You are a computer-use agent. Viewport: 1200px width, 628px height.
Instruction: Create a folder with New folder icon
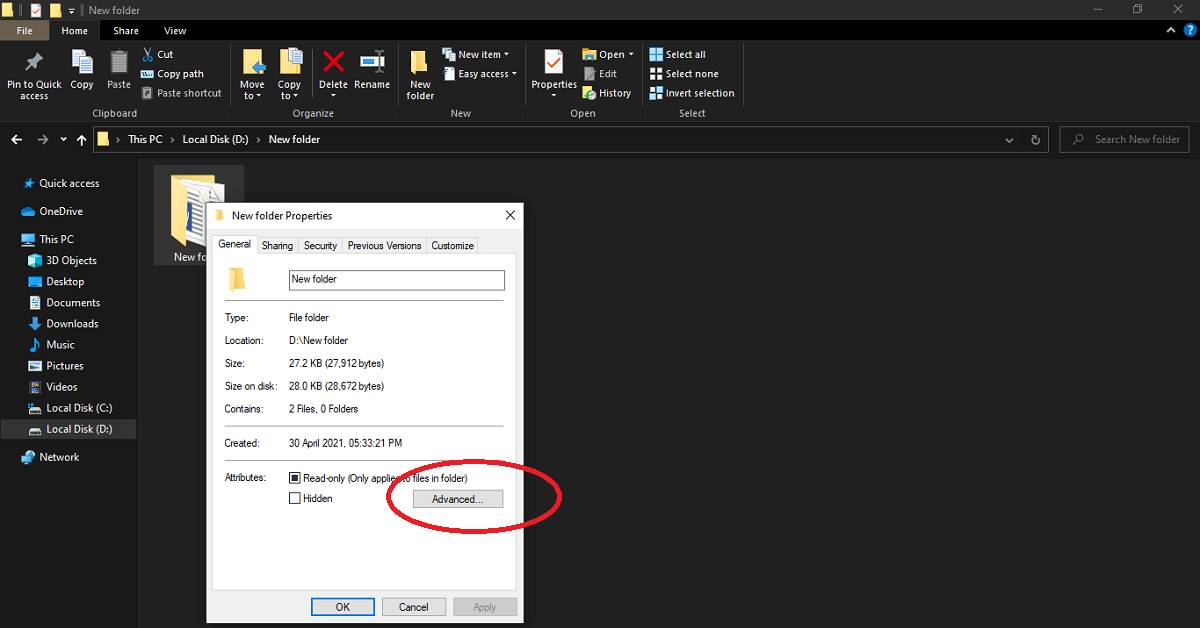click(x=420, y=65)
